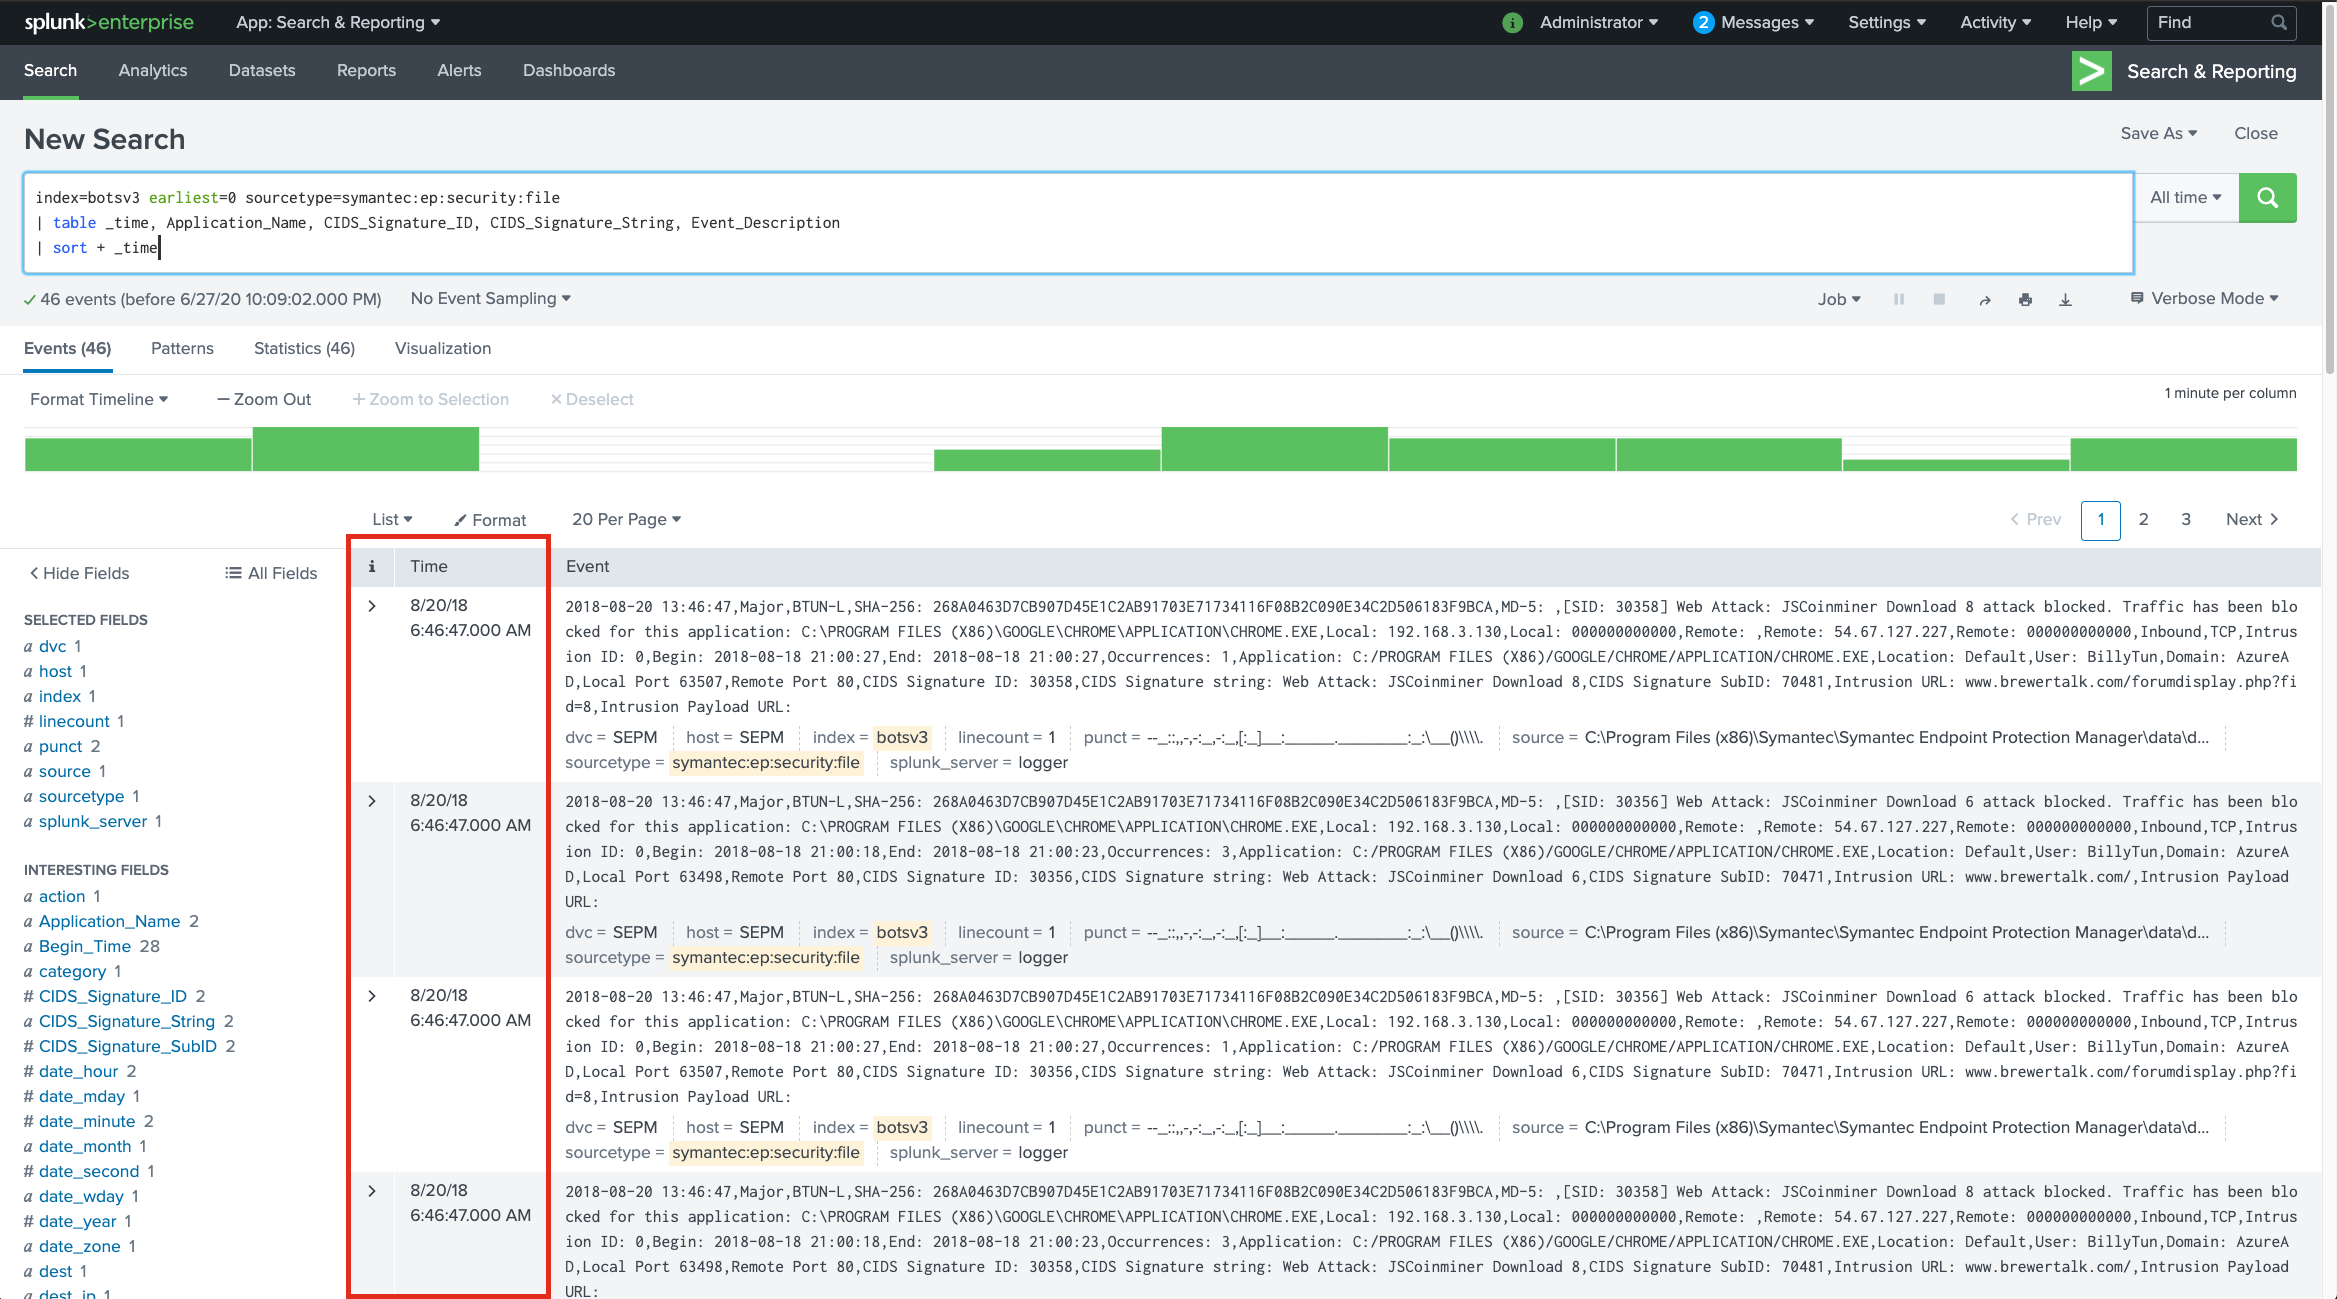Screen dimensions: 2337x1299
Task: Open Verbose Mode dropdown
Action: point(2204,298)
